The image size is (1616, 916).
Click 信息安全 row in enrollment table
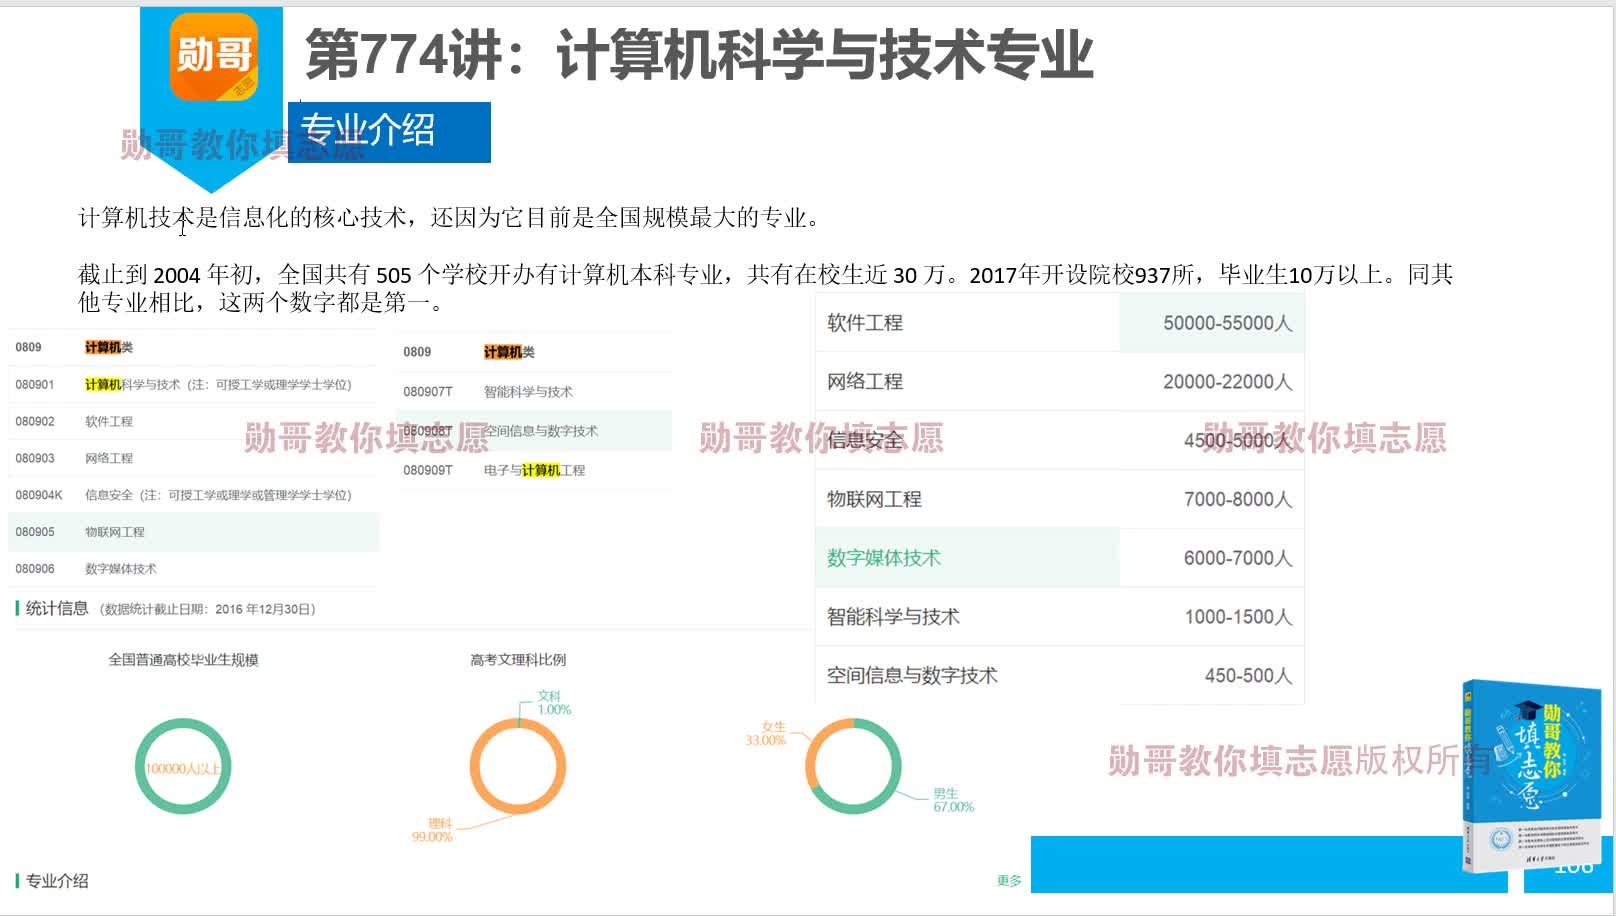[1060, 441]
